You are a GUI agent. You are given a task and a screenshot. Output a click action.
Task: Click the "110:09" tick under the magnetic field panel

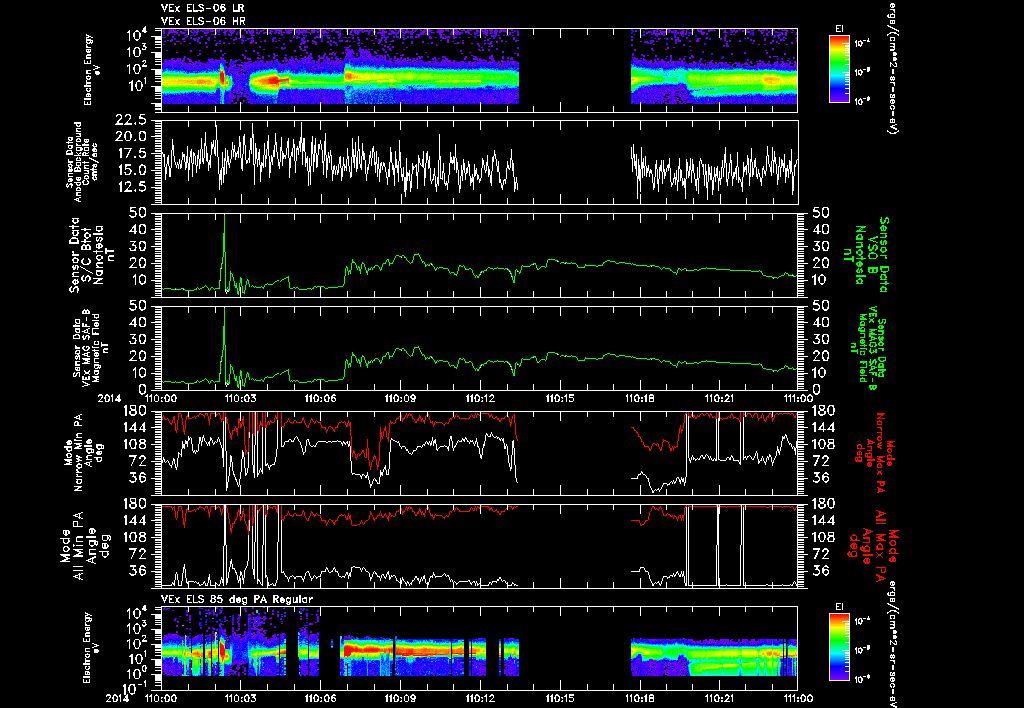pos(400,398)
